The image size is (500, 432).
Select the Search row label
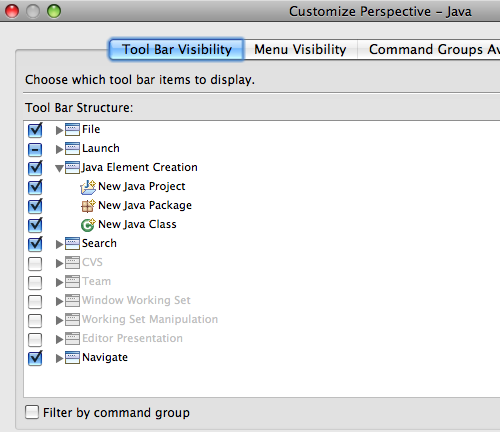99,243
